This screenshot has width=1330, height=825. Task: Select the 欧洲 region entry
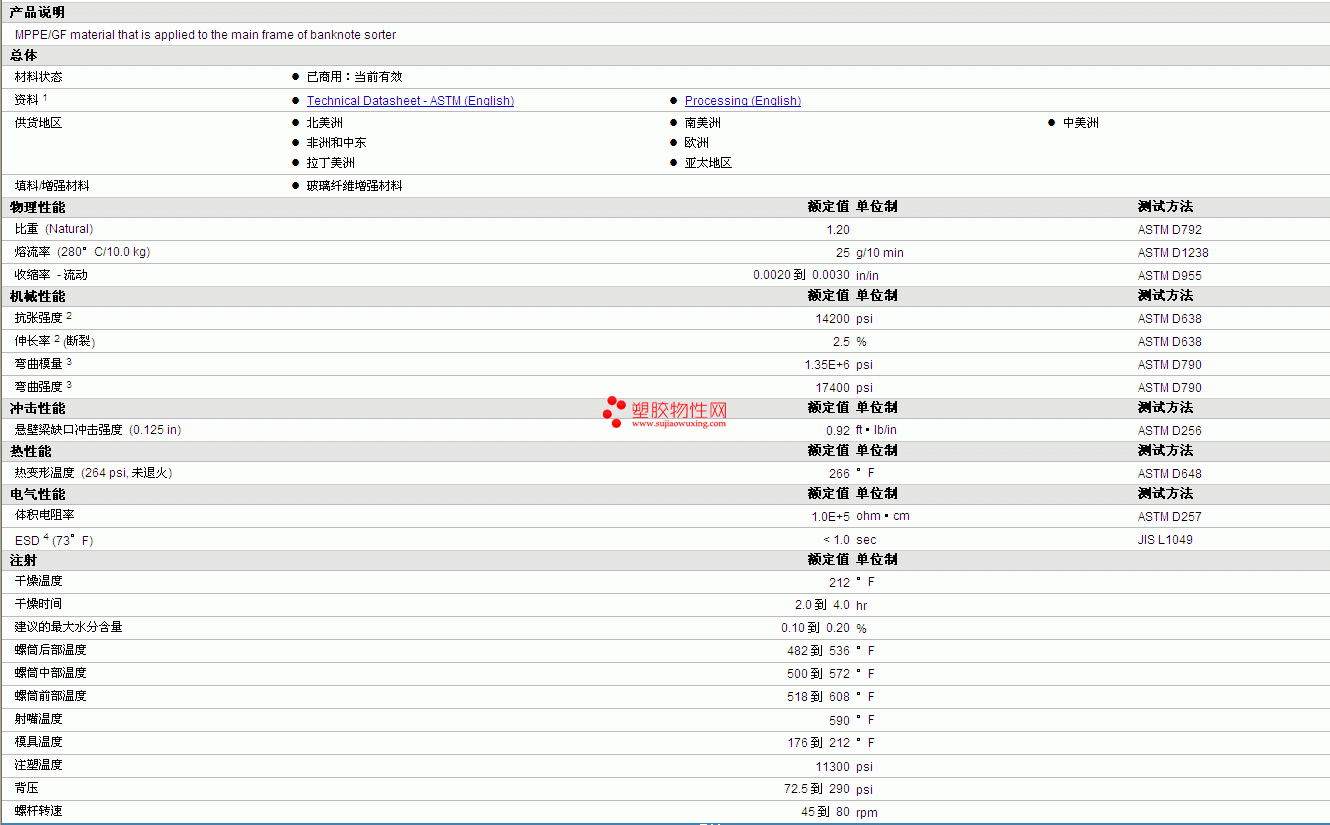(x=697, y=143)
